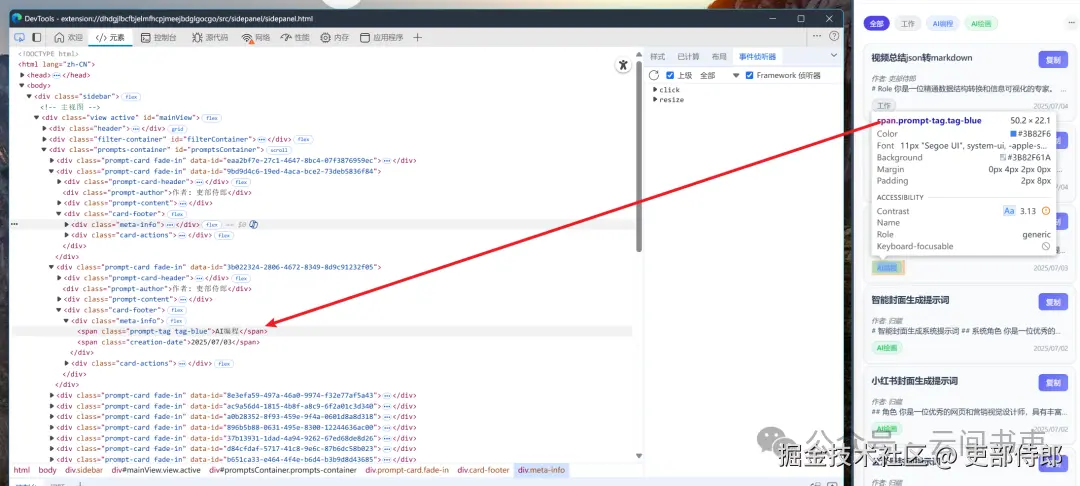
Task: Expand more sidebar panes chevron
Action: pos(833,56)
